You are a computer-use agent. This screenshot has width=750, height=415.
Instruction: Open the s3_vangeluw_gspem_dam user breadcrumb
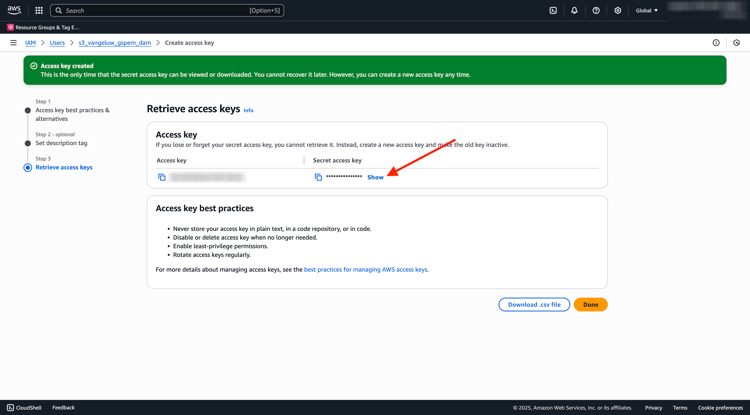pyautogui.click(x=115, y=43)
